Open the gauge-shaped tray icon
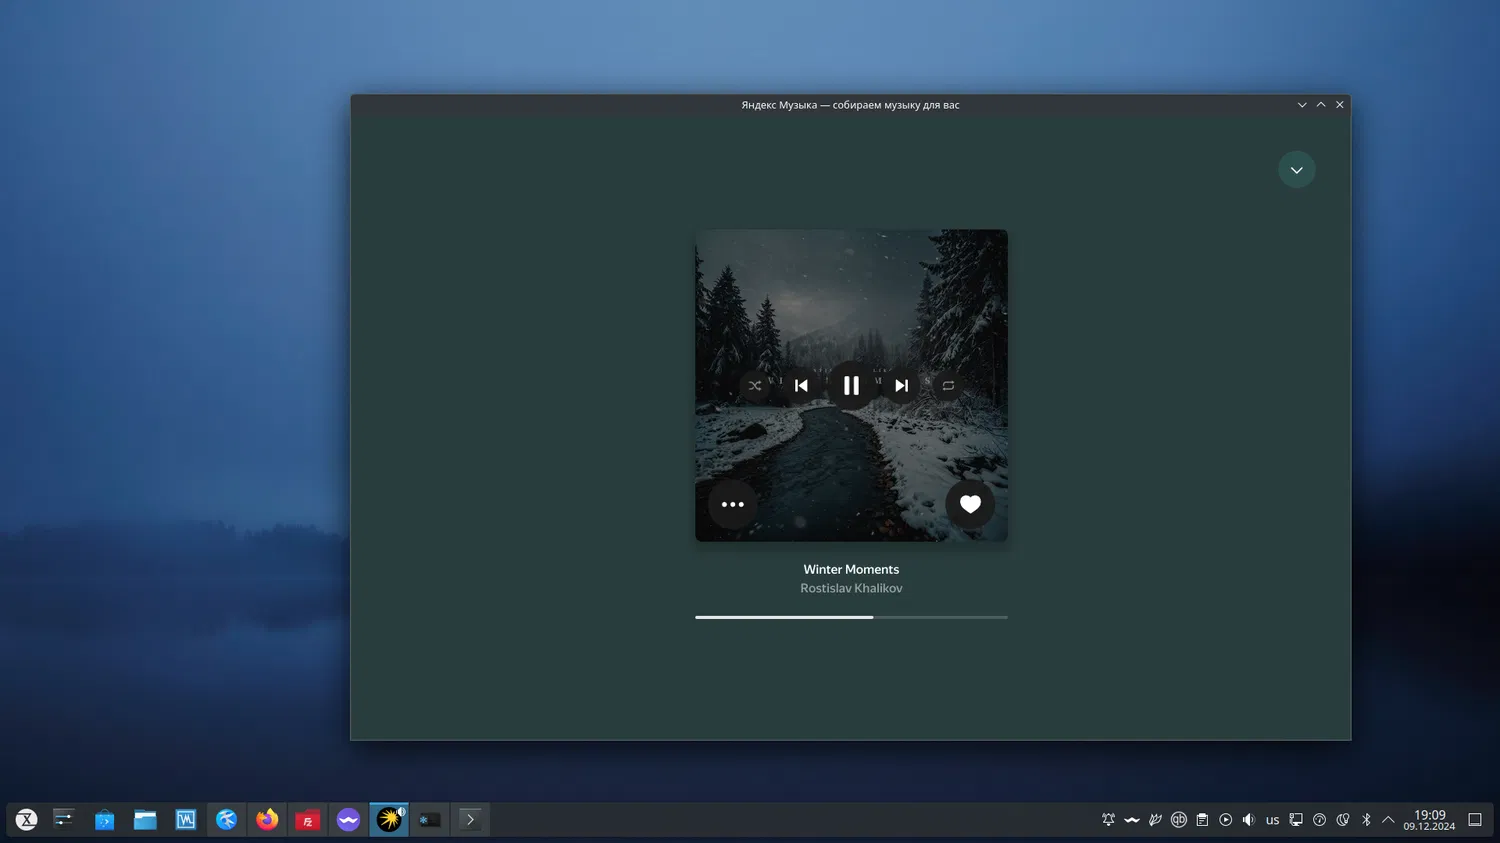Viewport: 1500px width, 843px height. tap(1319, 820)
